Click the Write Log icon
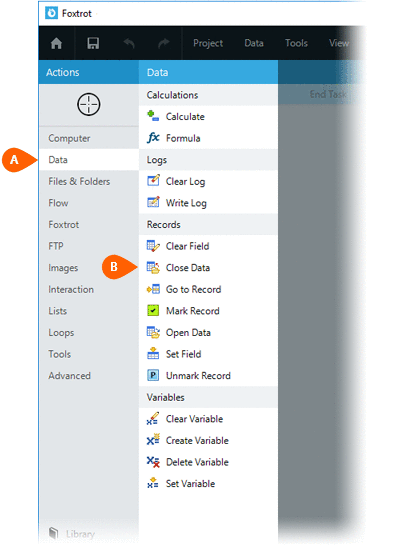This screenshot has height=550, width=393. click(153, 202)
